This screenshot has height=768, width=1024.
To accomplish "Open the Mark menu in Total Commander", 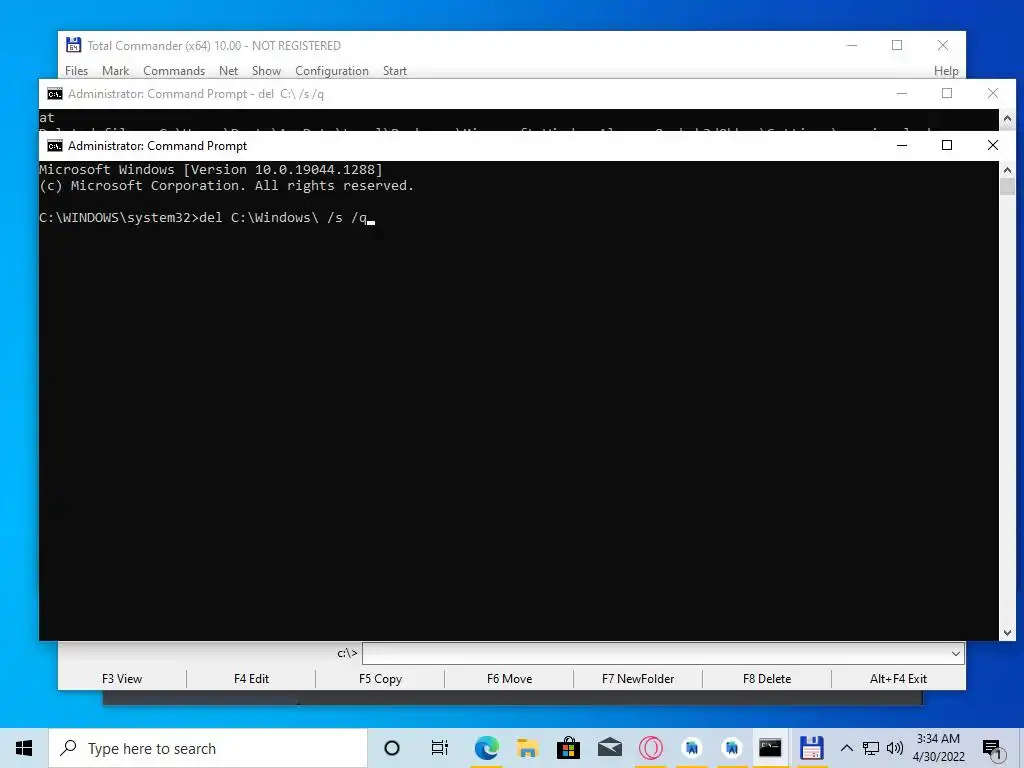I will coord(116,71).
